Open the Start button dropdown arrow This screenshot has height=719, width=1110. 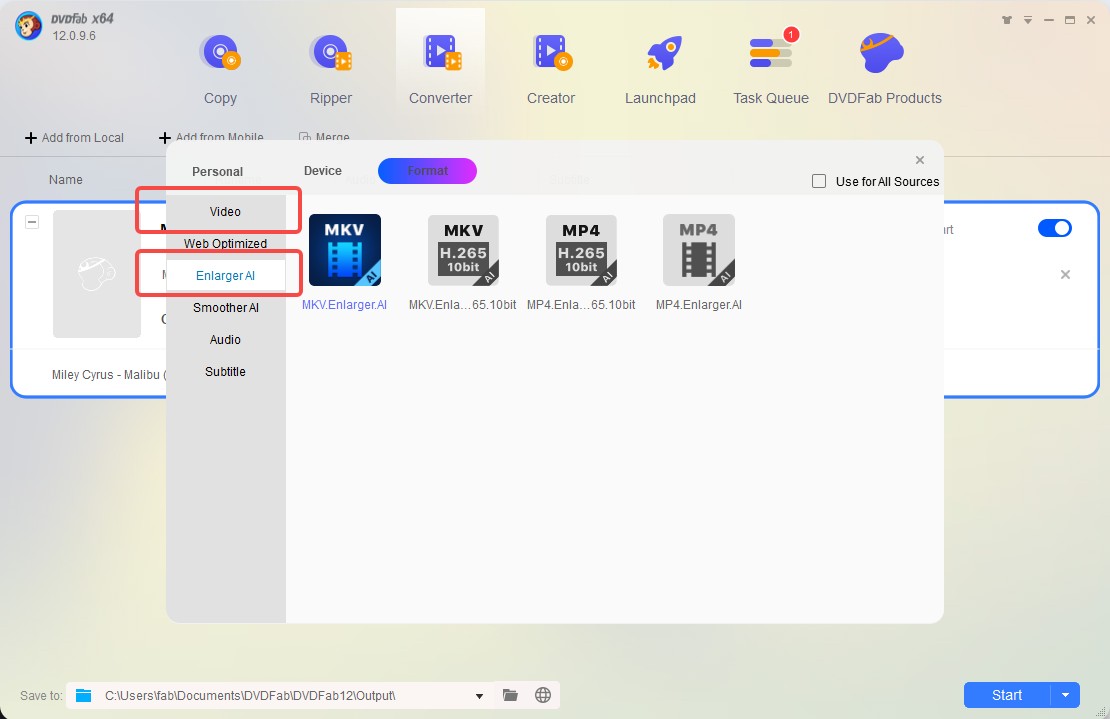pos(1065,695)
